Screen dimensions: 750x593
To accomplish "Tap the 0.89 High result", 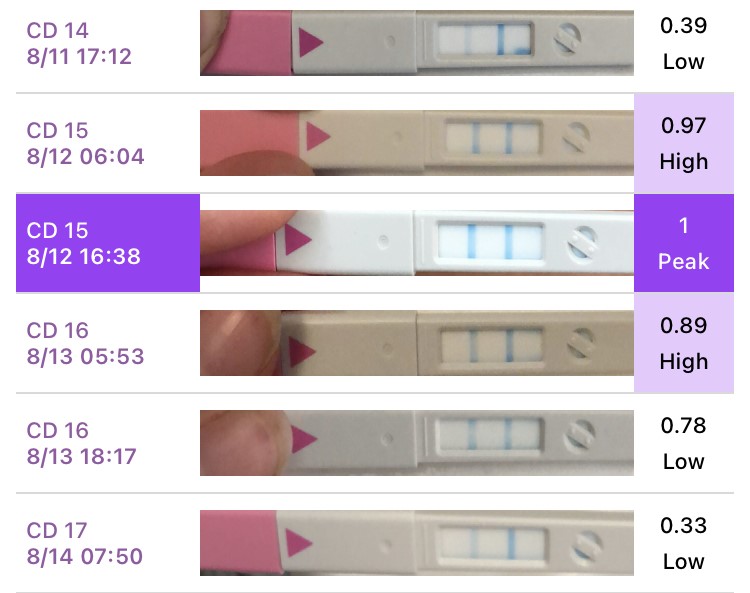I will pyautogui.click(x=684, y=344).
